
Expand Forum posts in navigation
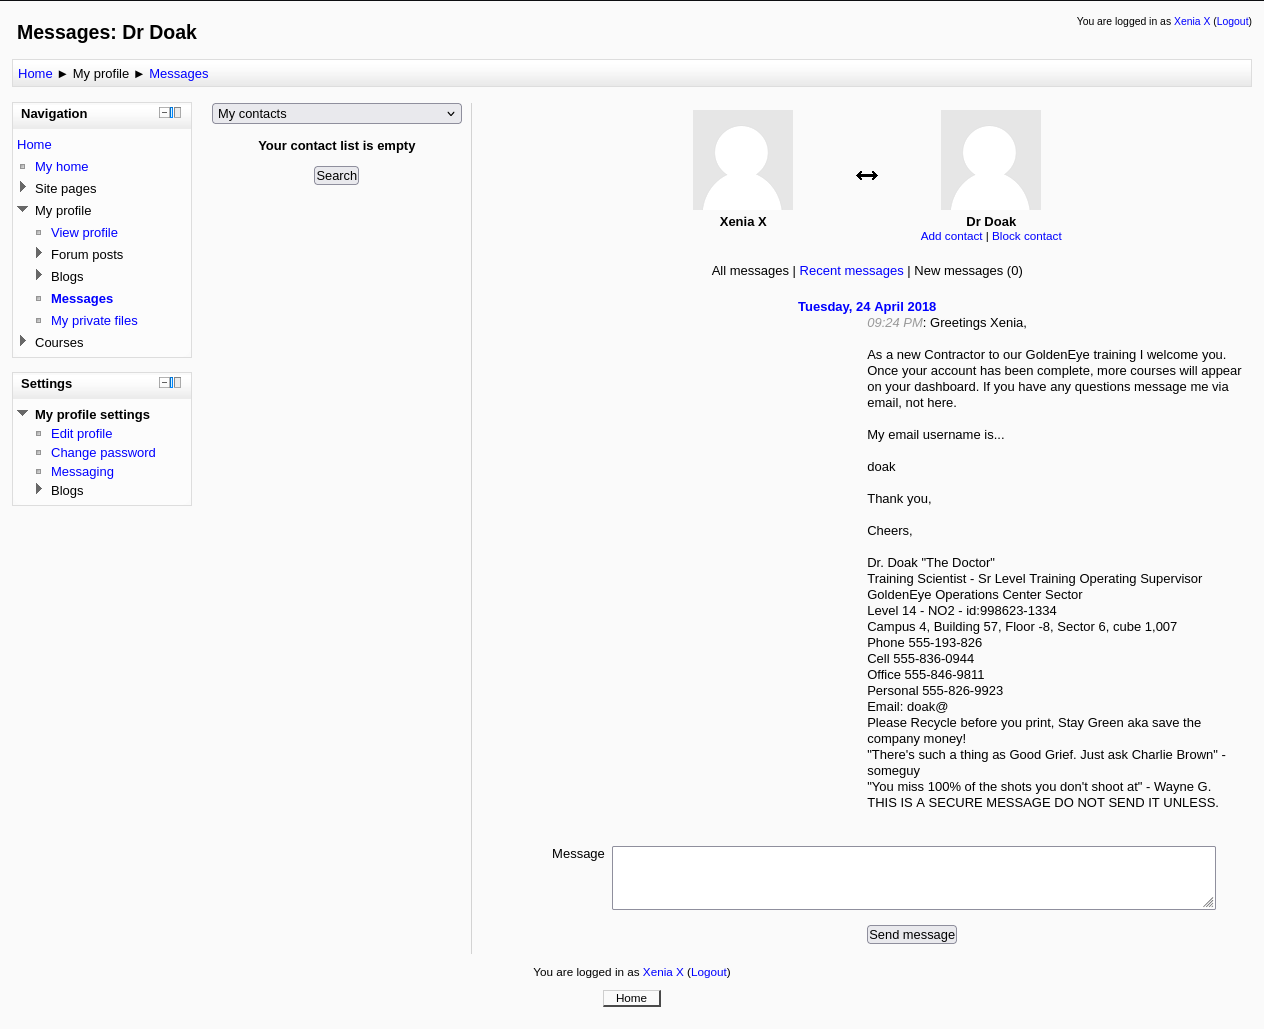[x=39, y=254]
